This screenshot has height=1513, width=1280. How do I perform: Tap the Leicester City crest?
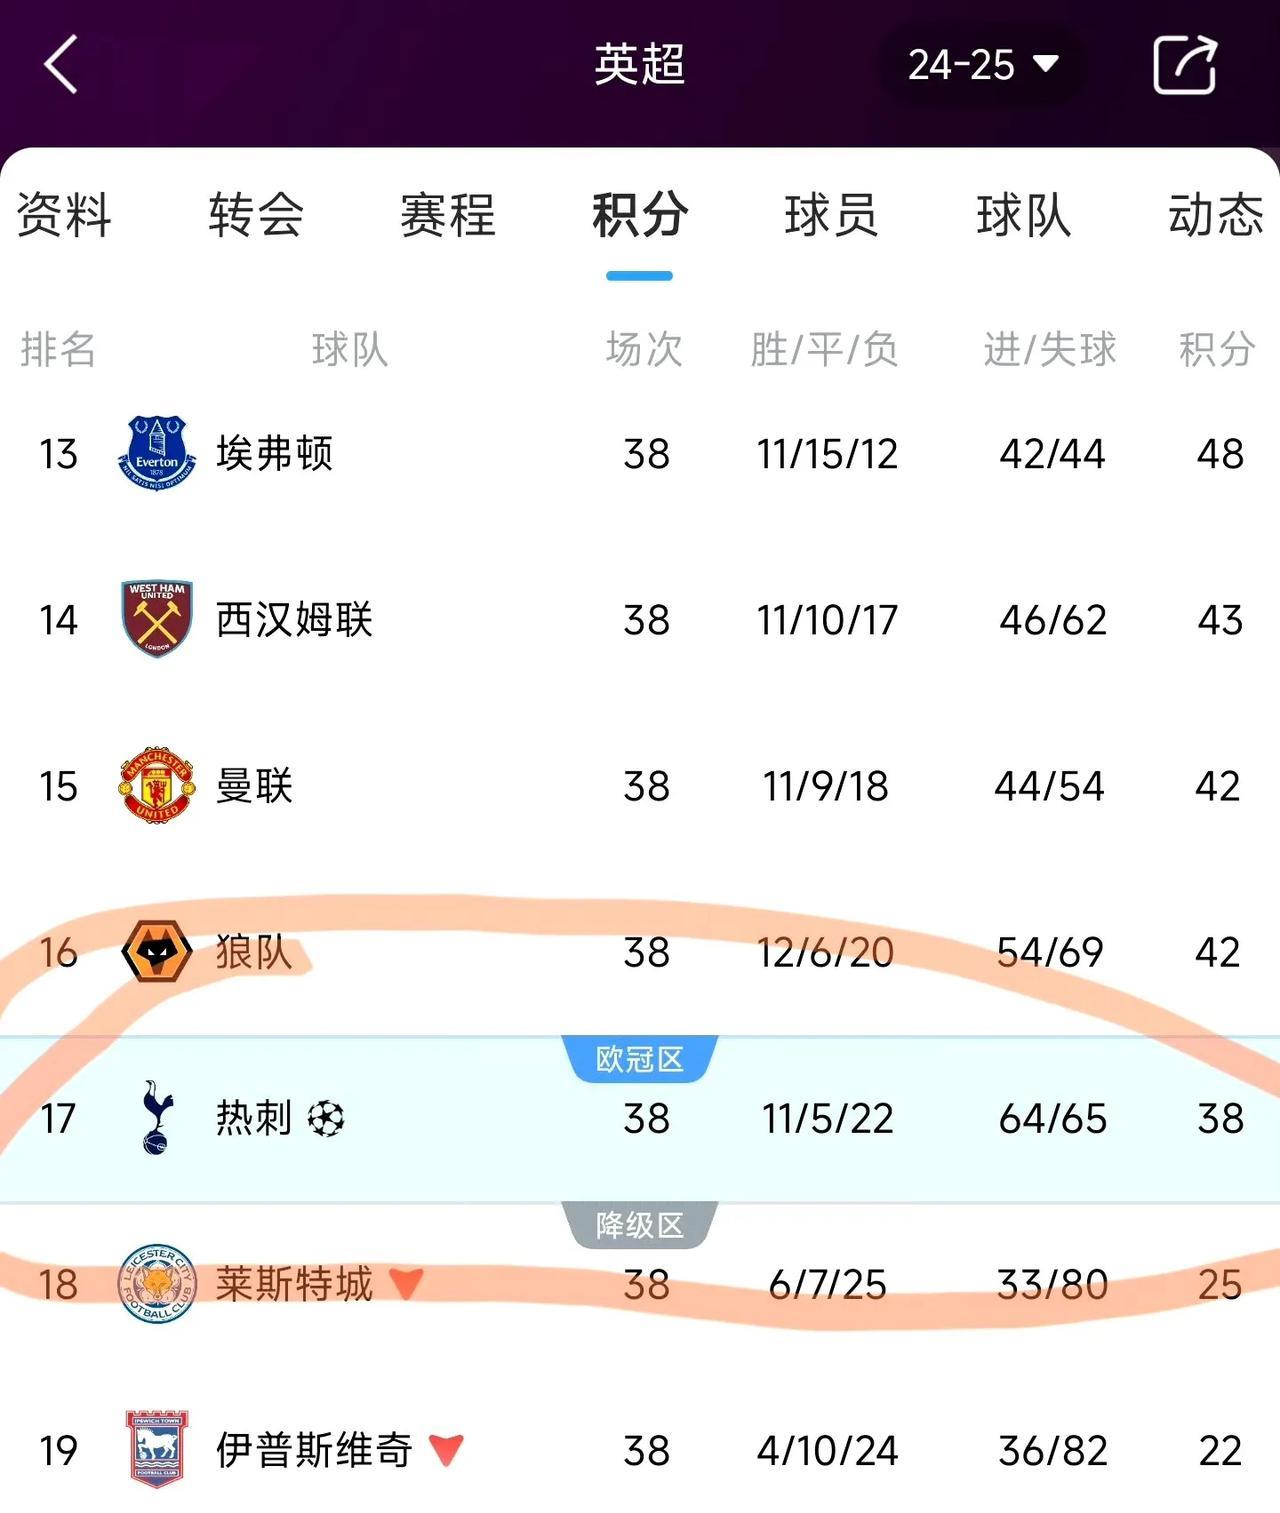point(156,1284)
